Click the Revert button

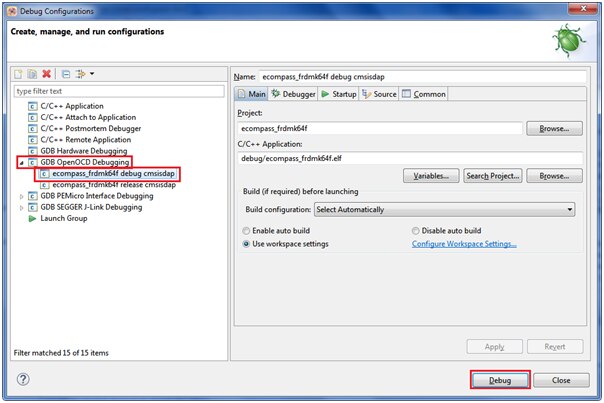click(555, 347)
